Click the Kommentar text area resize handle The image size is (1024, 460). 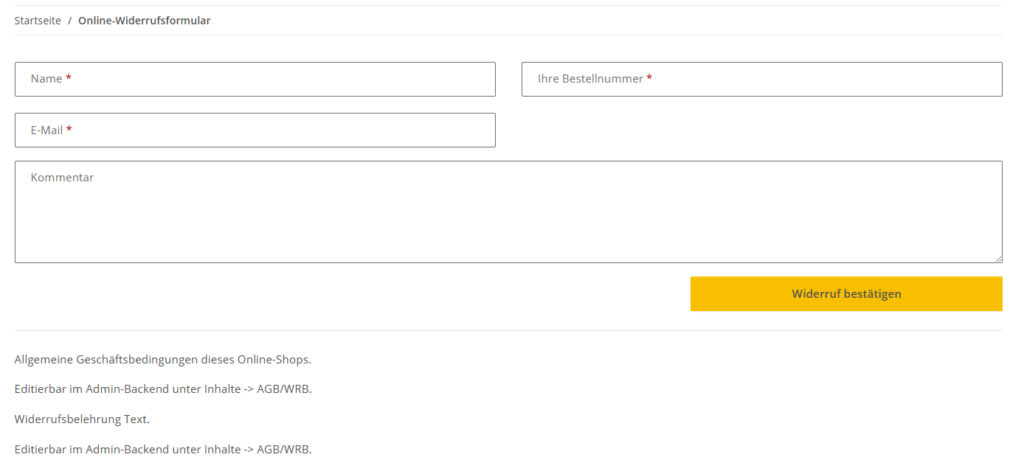coord(997,258)
